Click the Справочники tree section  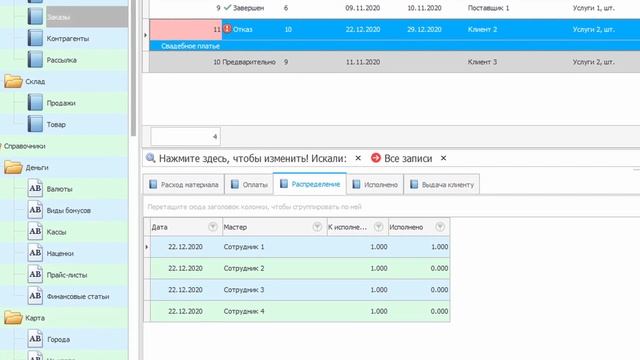(24, 146)
